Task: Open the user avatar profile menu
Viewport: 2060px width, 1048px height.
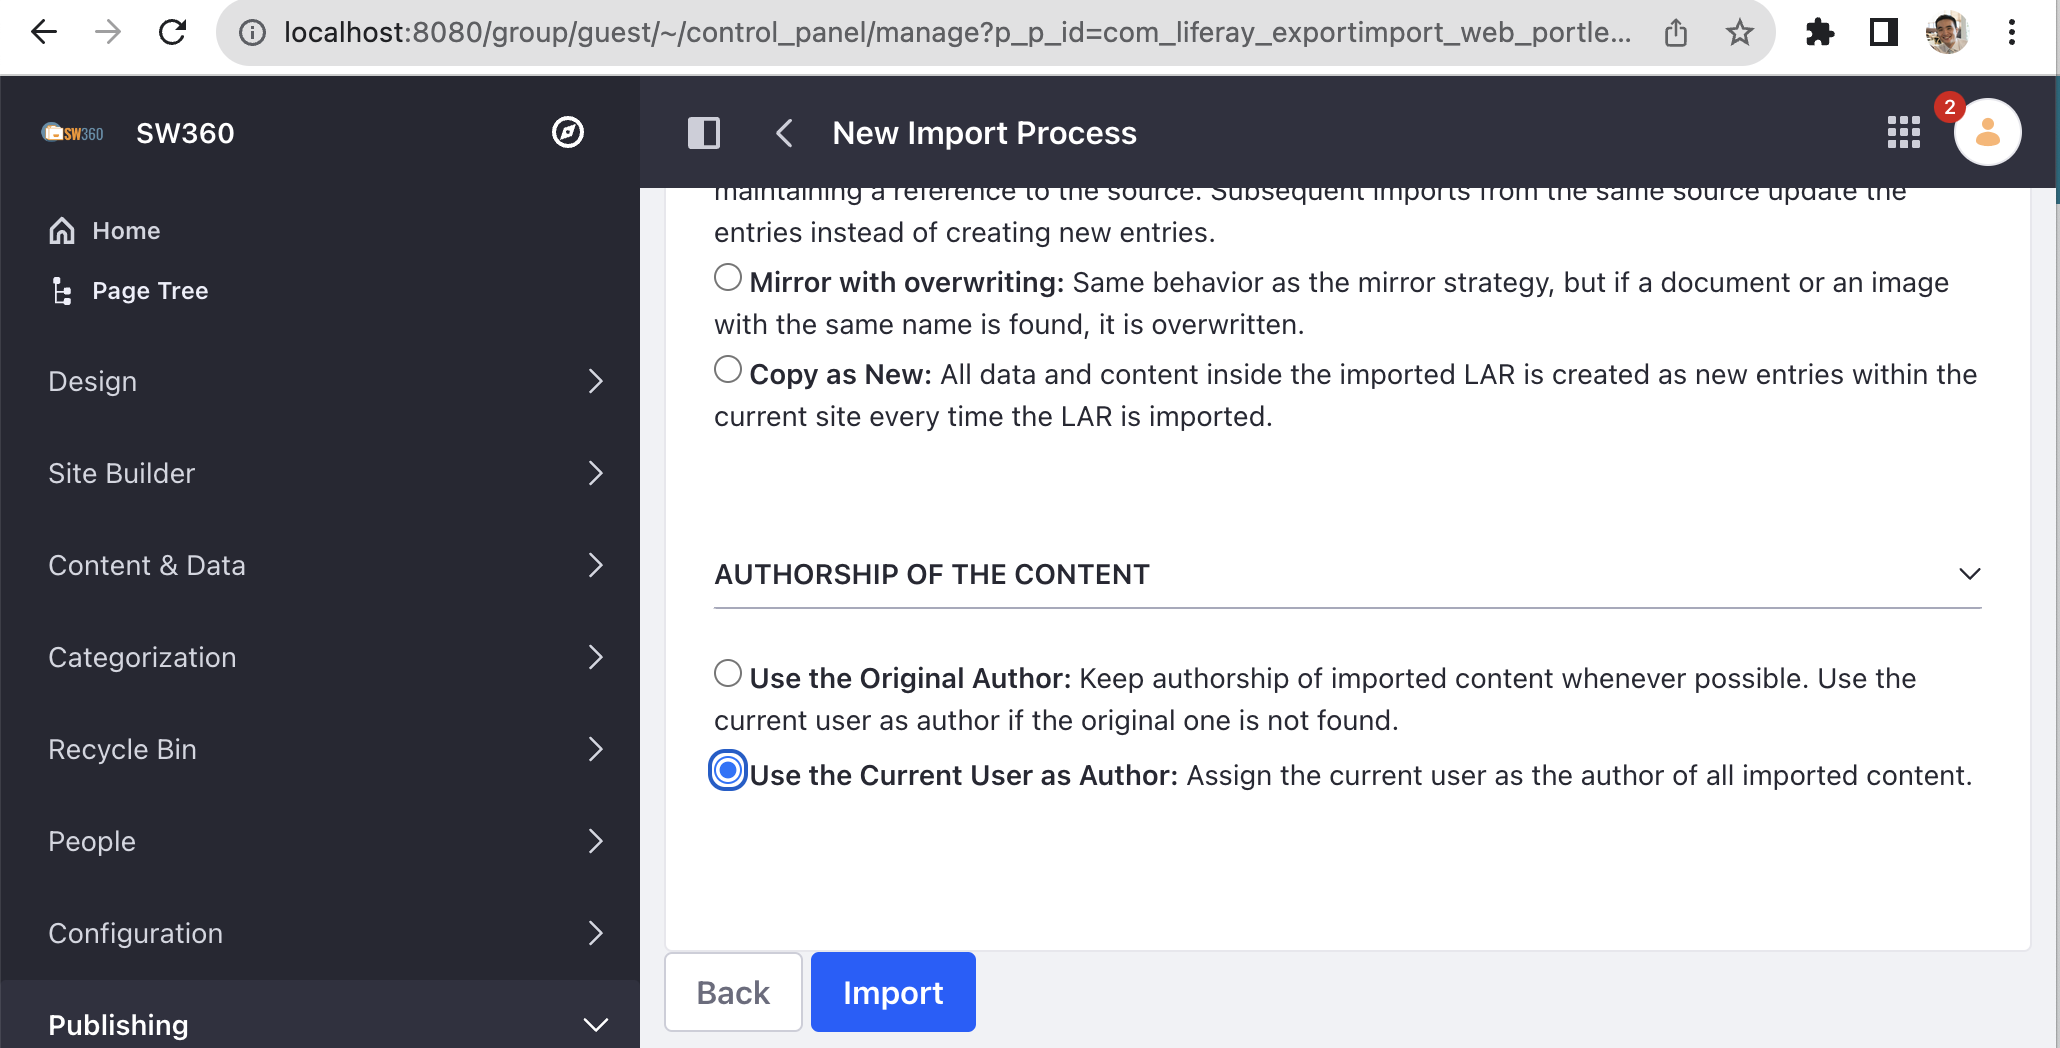Action: click(1987, 132)
